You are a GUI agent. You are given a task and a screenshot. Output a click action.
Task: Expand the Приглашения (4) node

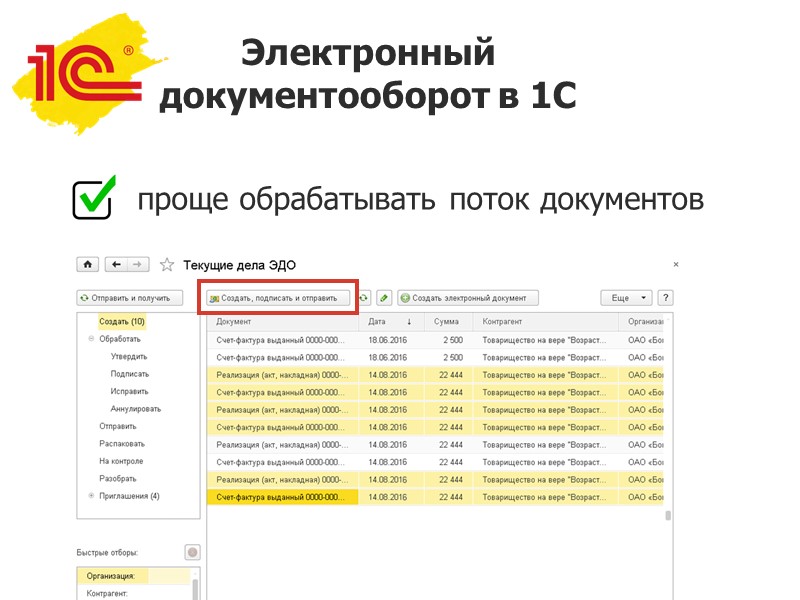(91, 495)
